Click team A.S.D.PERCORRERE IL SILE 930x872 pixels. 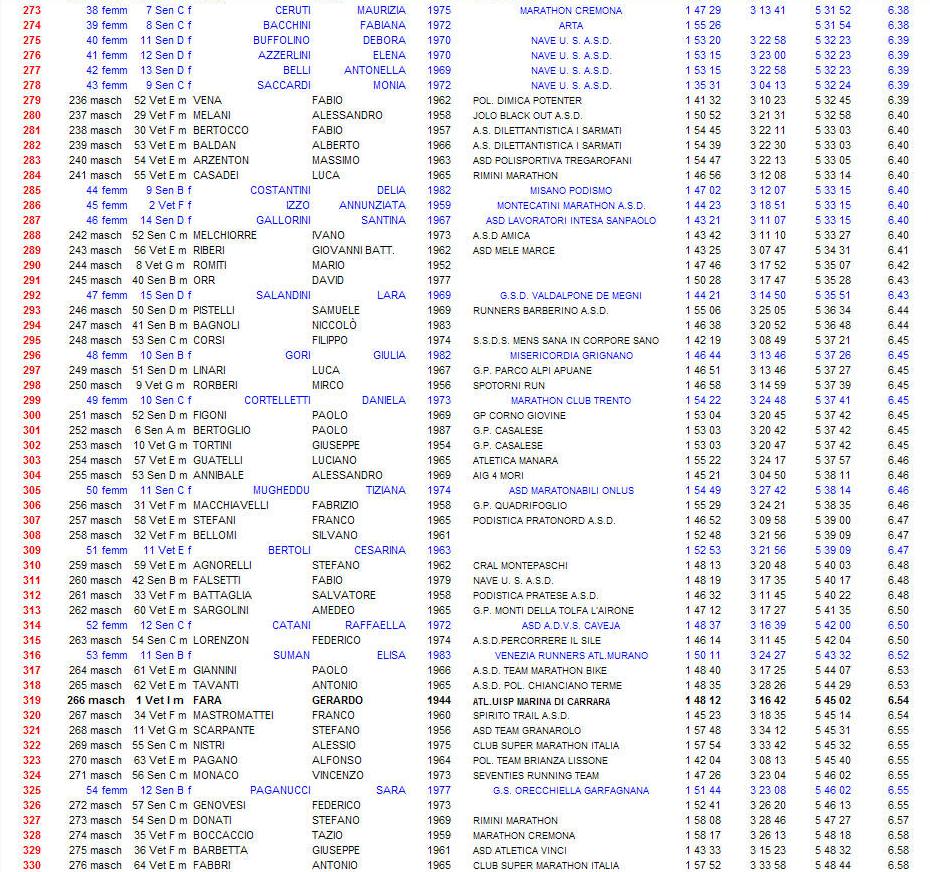[x=537, y=641]
